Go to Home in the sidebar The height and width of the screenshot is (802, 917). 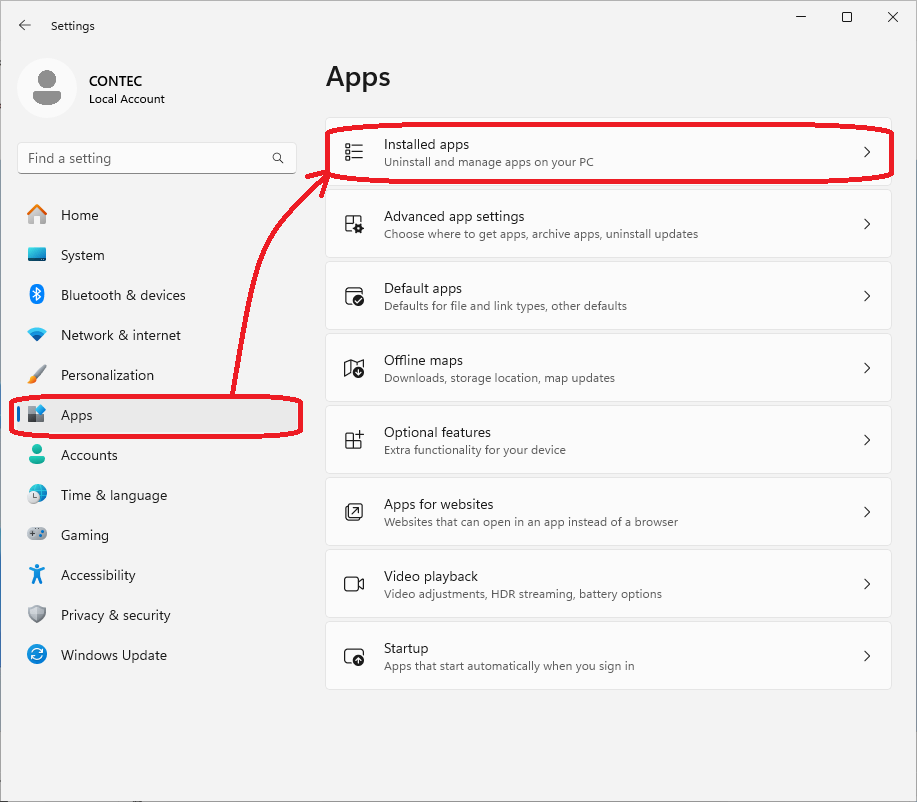point(80,215)
